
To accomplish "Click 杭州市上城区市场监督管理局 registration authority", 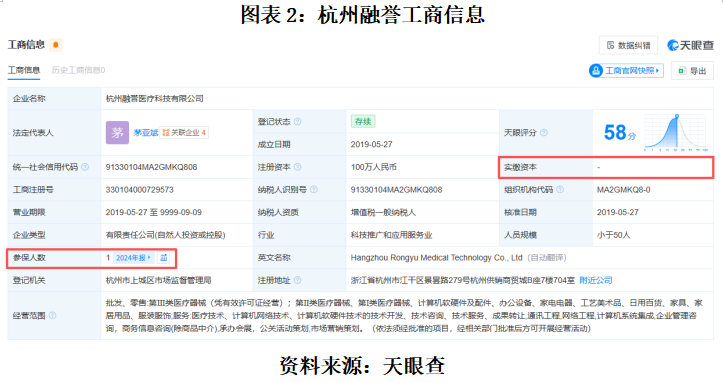I will [158, 280].
